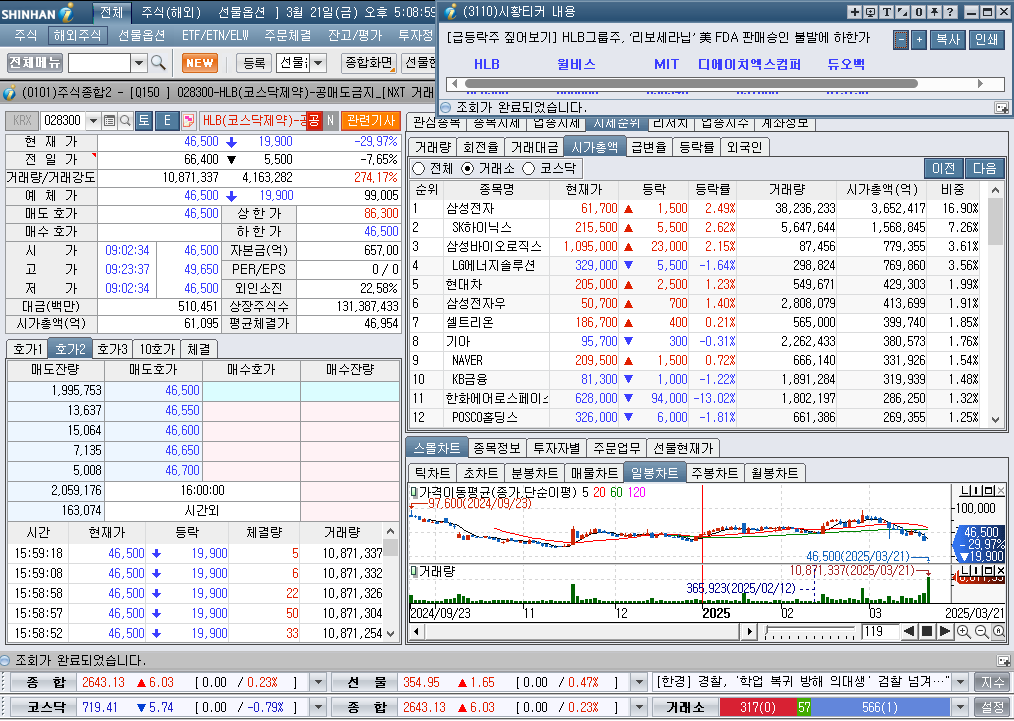Image resolution: width=1014 pixels, height=721 pixels.
Task: Click the 다음 next page button
Action: (984, 168)
